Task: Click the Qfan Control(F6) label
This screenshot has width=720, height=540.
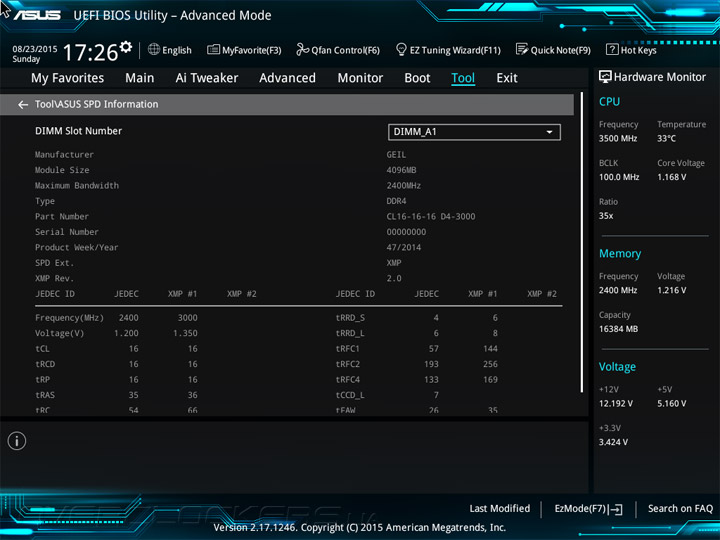Action: [x=345, y=50]
